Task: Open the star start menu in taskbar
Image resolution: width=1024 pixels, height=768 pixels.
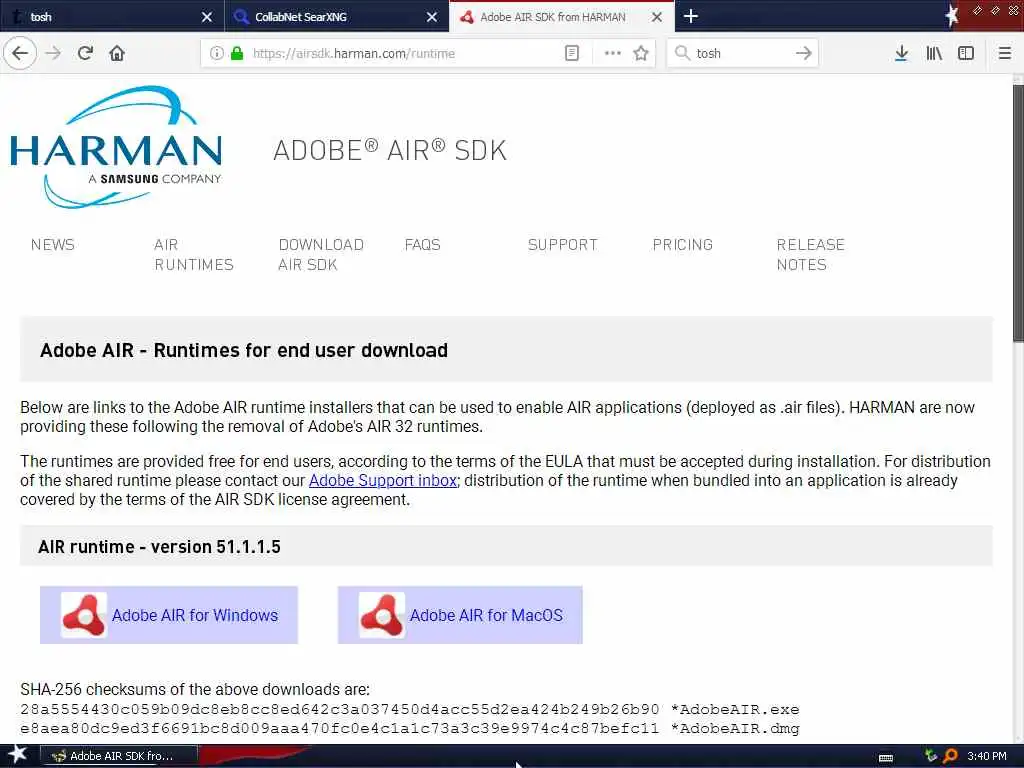Action: click(18, 756)
